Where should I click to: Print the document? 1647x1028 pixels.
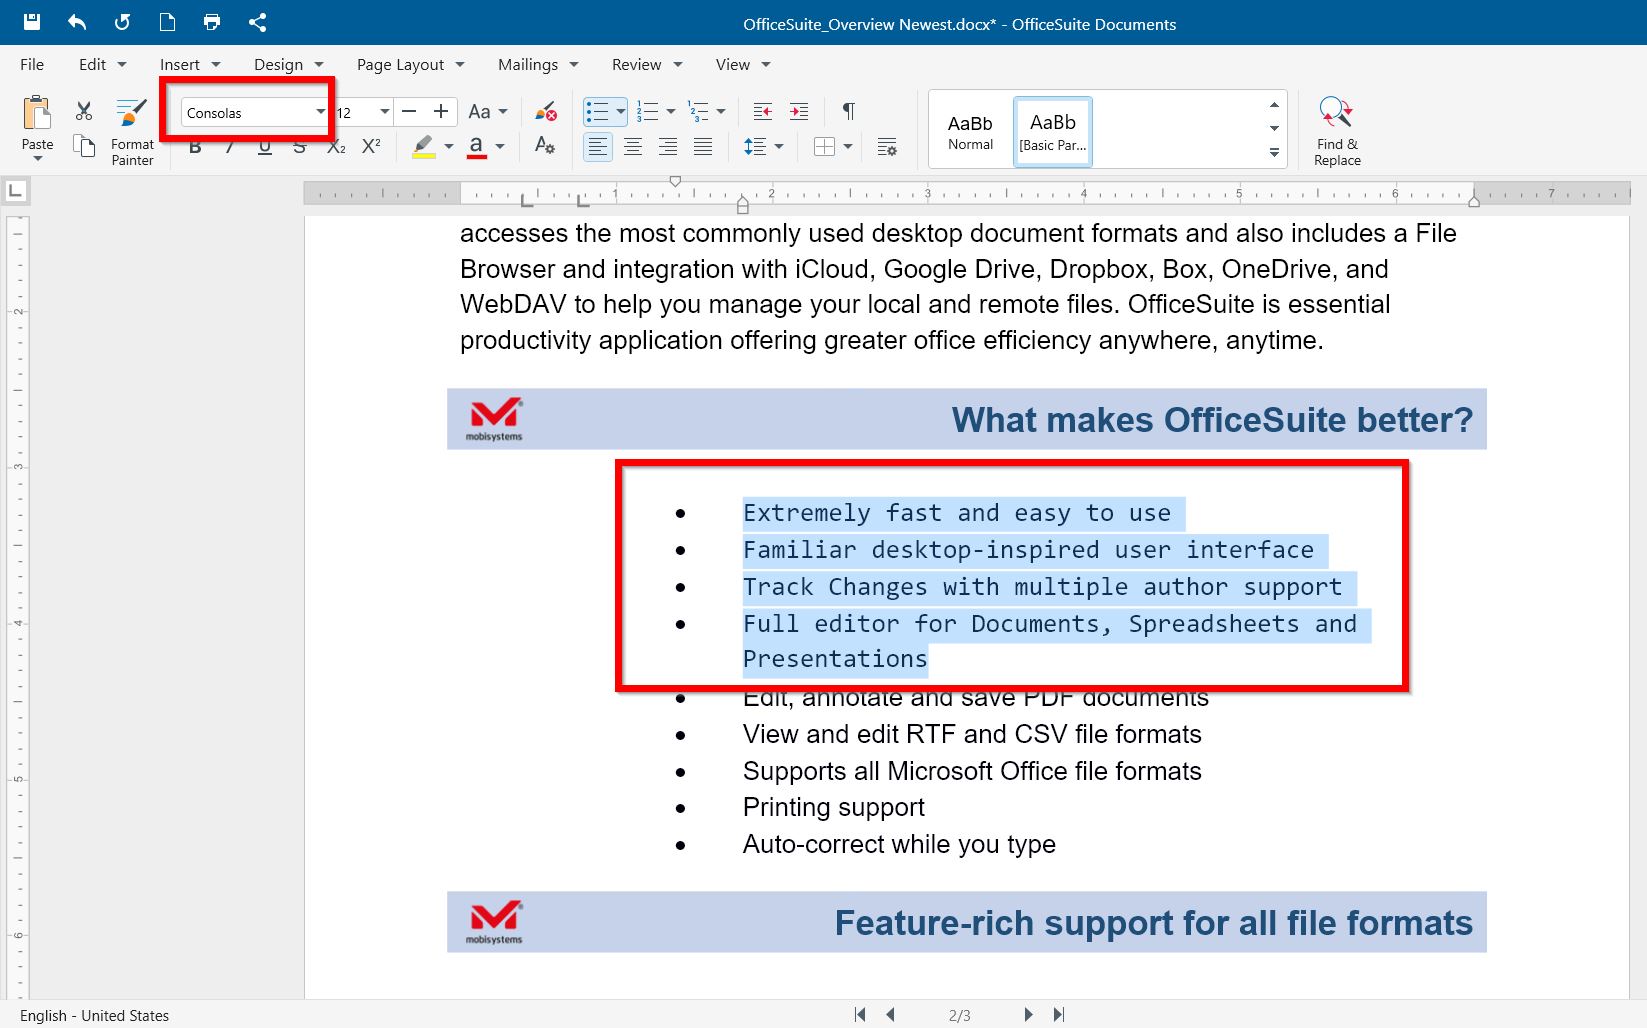212,22
